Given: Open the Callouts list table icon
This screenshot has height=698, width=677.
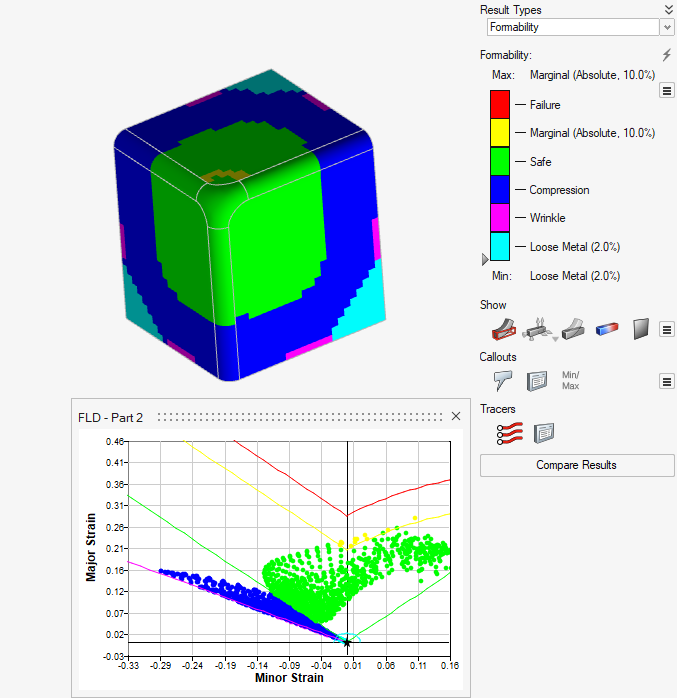Looking at the screenshot, I should tap(537, 381).
